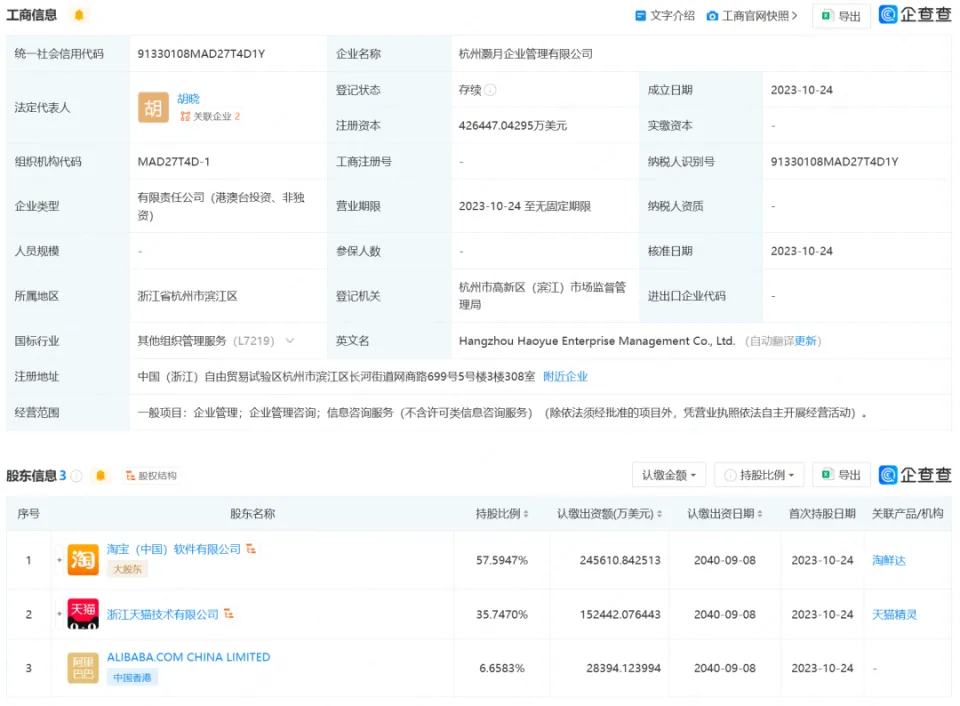Click info icon beside 股东信息 3

click(77, 476)
